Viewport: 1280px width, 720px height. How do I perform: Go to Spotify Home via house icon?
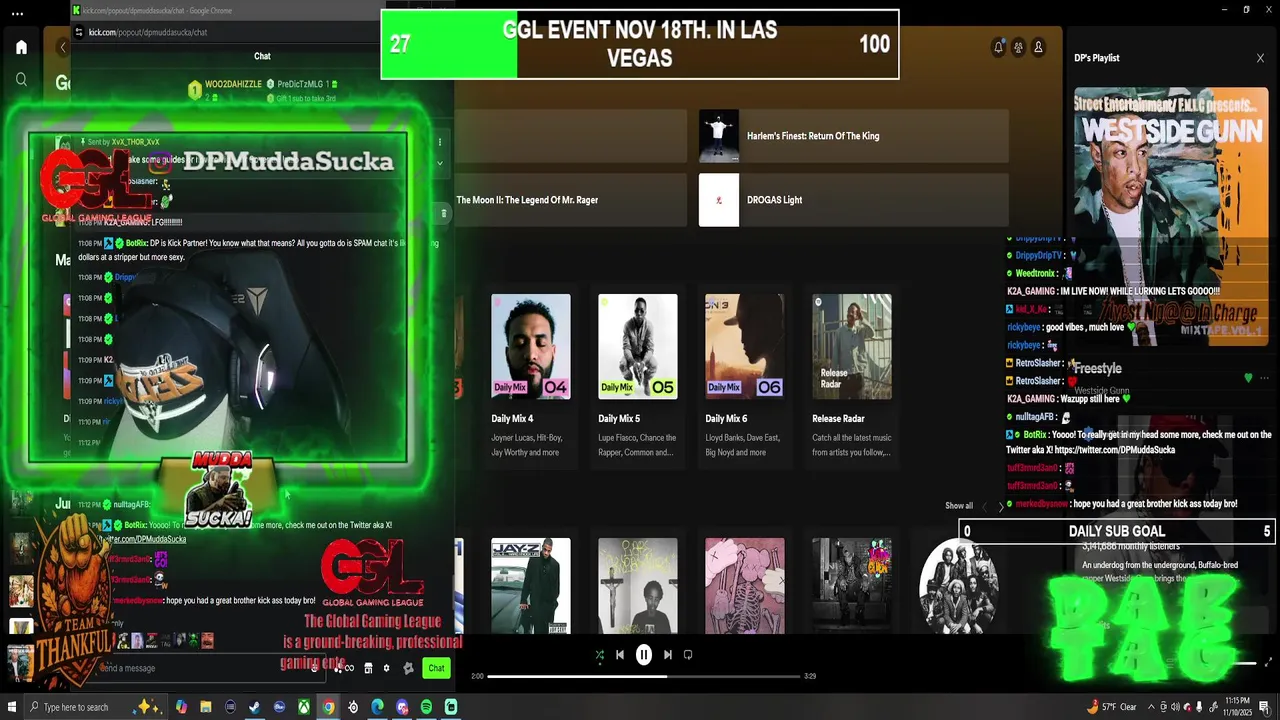tap(21, 47)
